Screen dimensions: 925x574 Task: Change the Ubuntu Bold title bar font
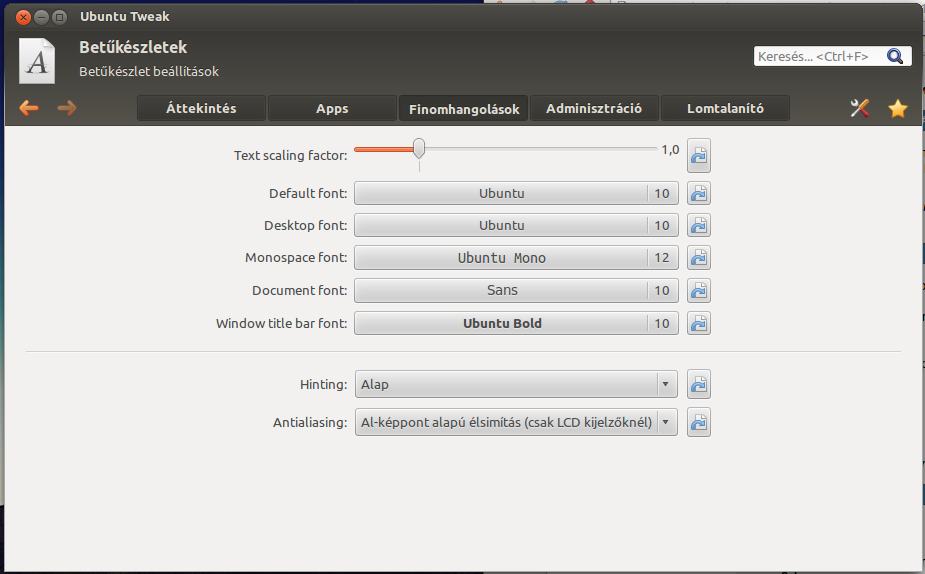click(516, 323)
